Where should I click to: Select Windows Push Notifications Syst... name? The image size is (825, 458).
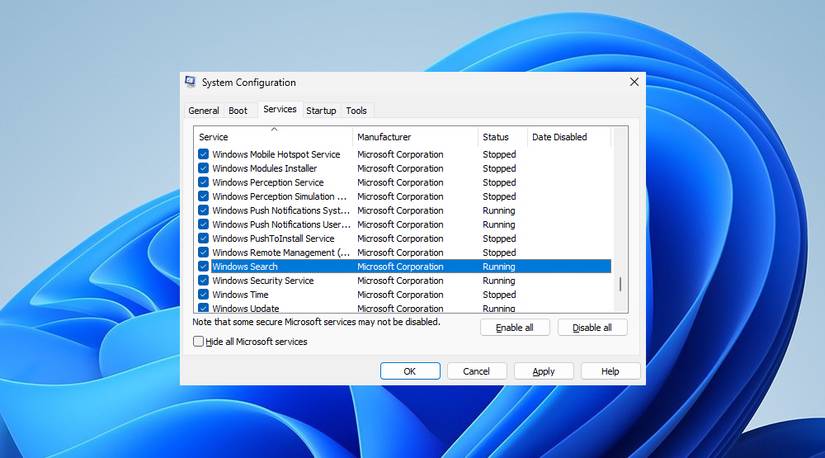click(281, 210)
